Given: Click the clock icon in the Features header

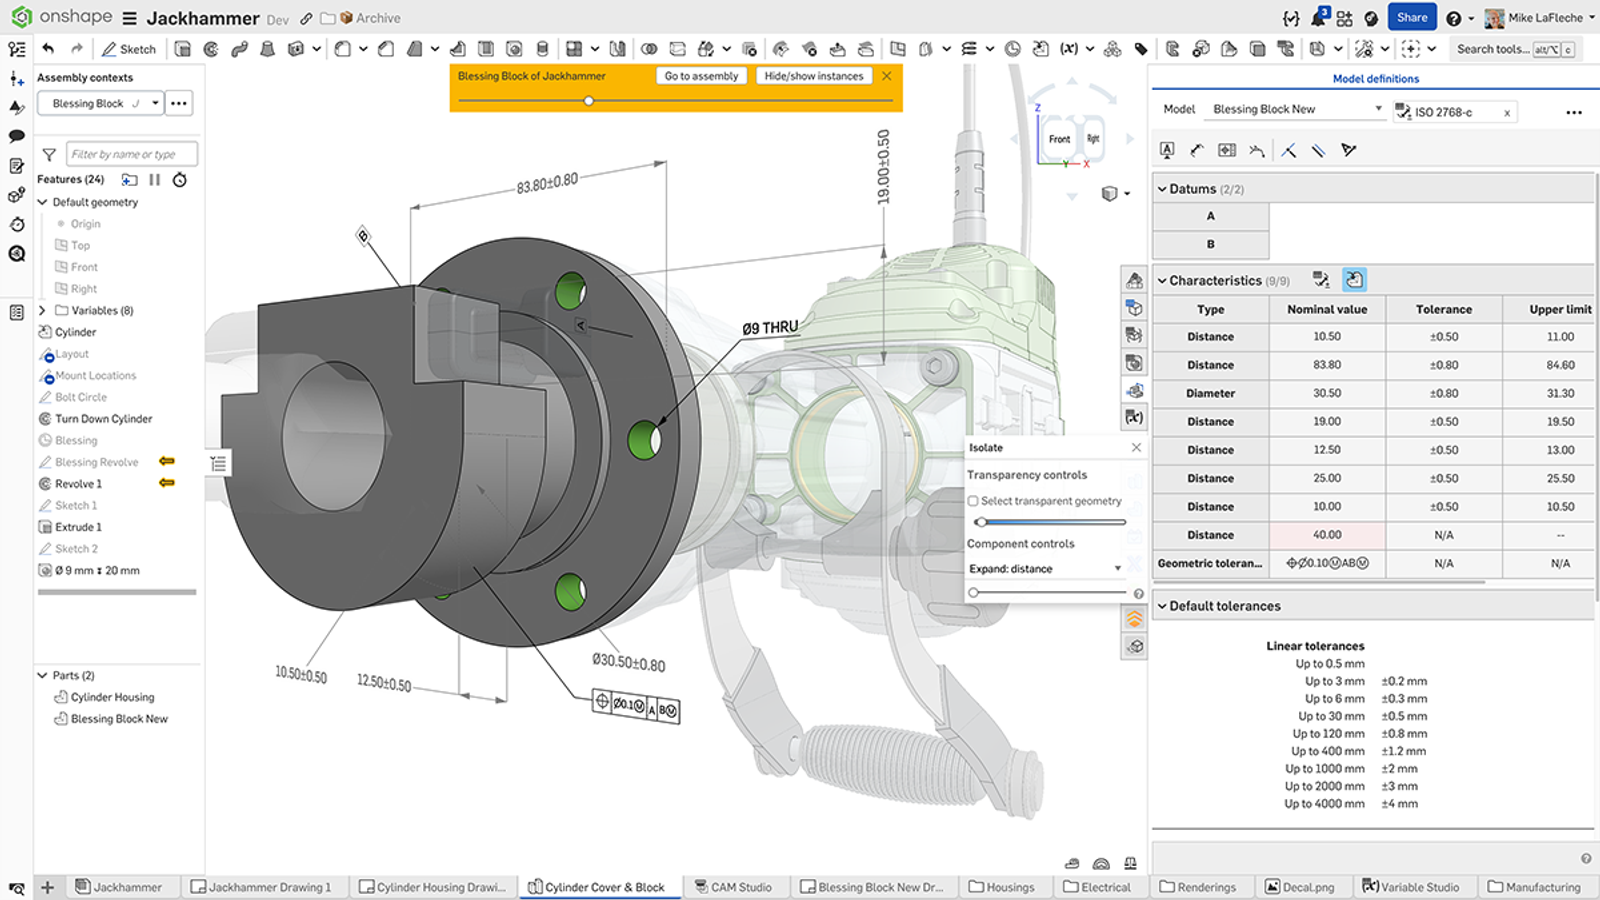Looking at the screenshot, I should click(180, 180).
